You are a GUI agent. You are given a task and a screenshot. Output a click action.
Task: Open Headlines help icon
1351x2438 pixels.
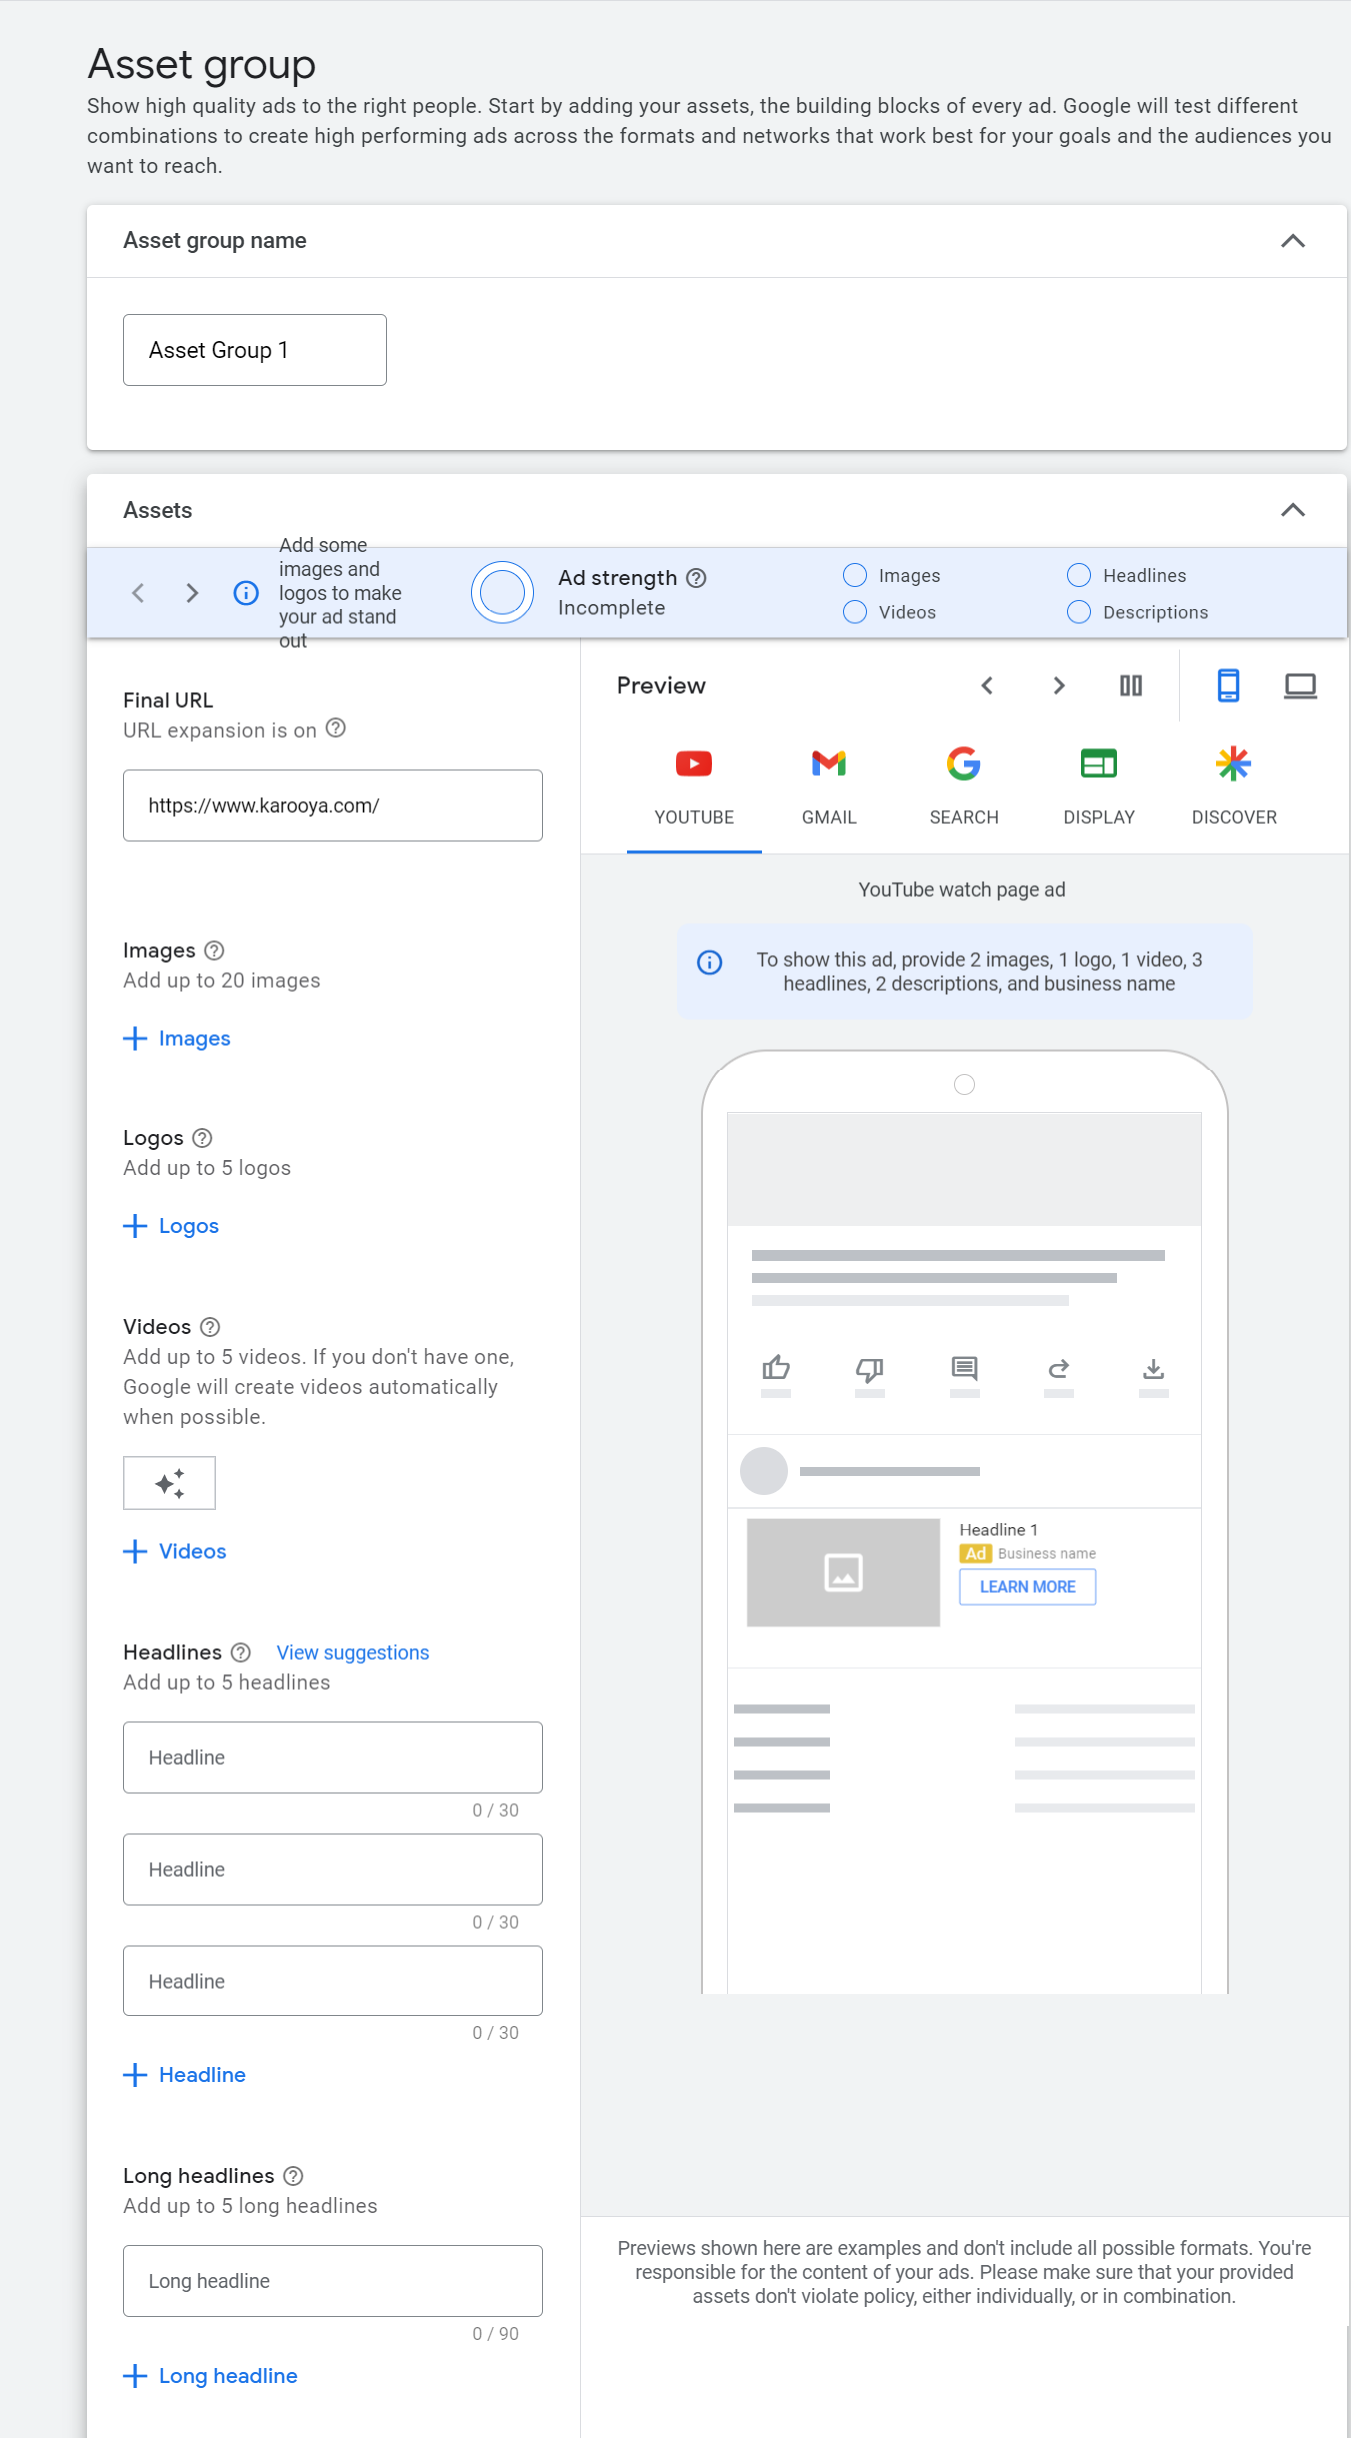point(241,1653)
